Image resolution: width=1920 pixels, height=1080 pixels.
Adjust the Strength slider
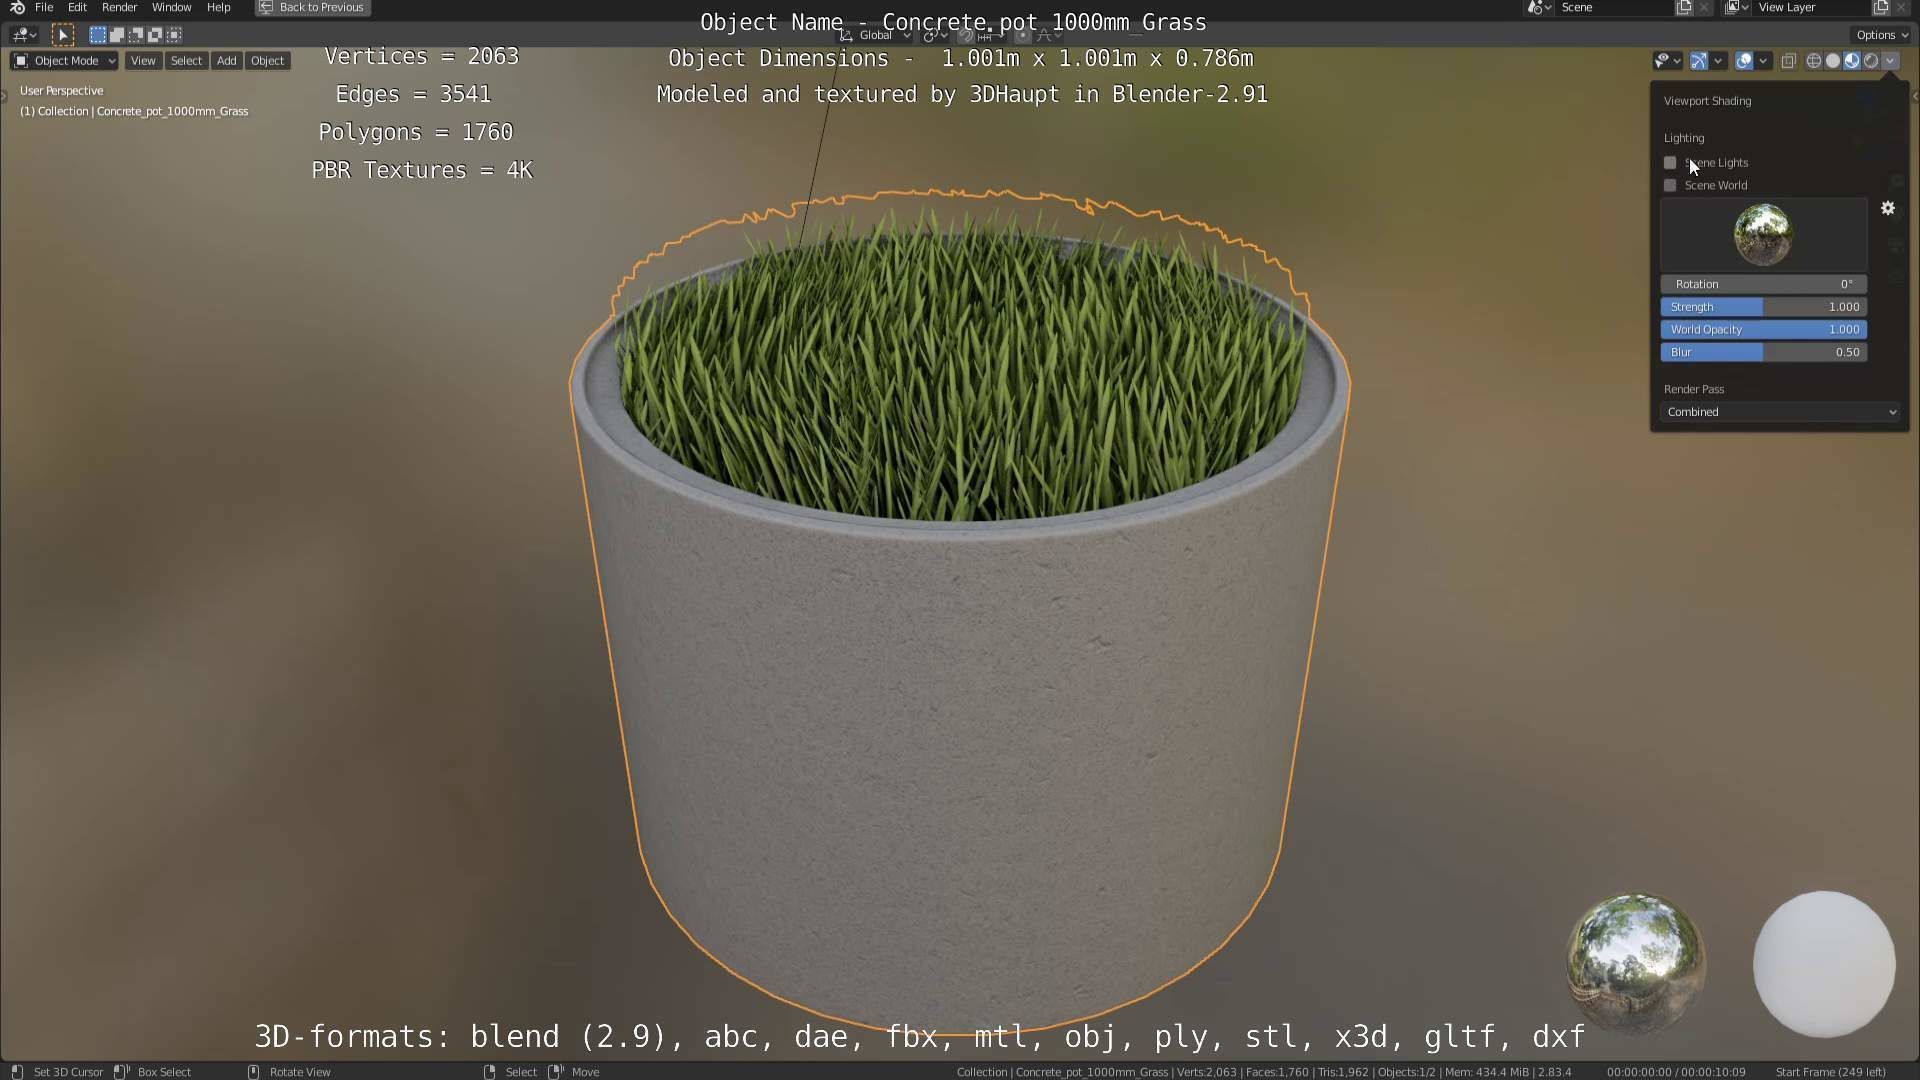click(1764, 307)
